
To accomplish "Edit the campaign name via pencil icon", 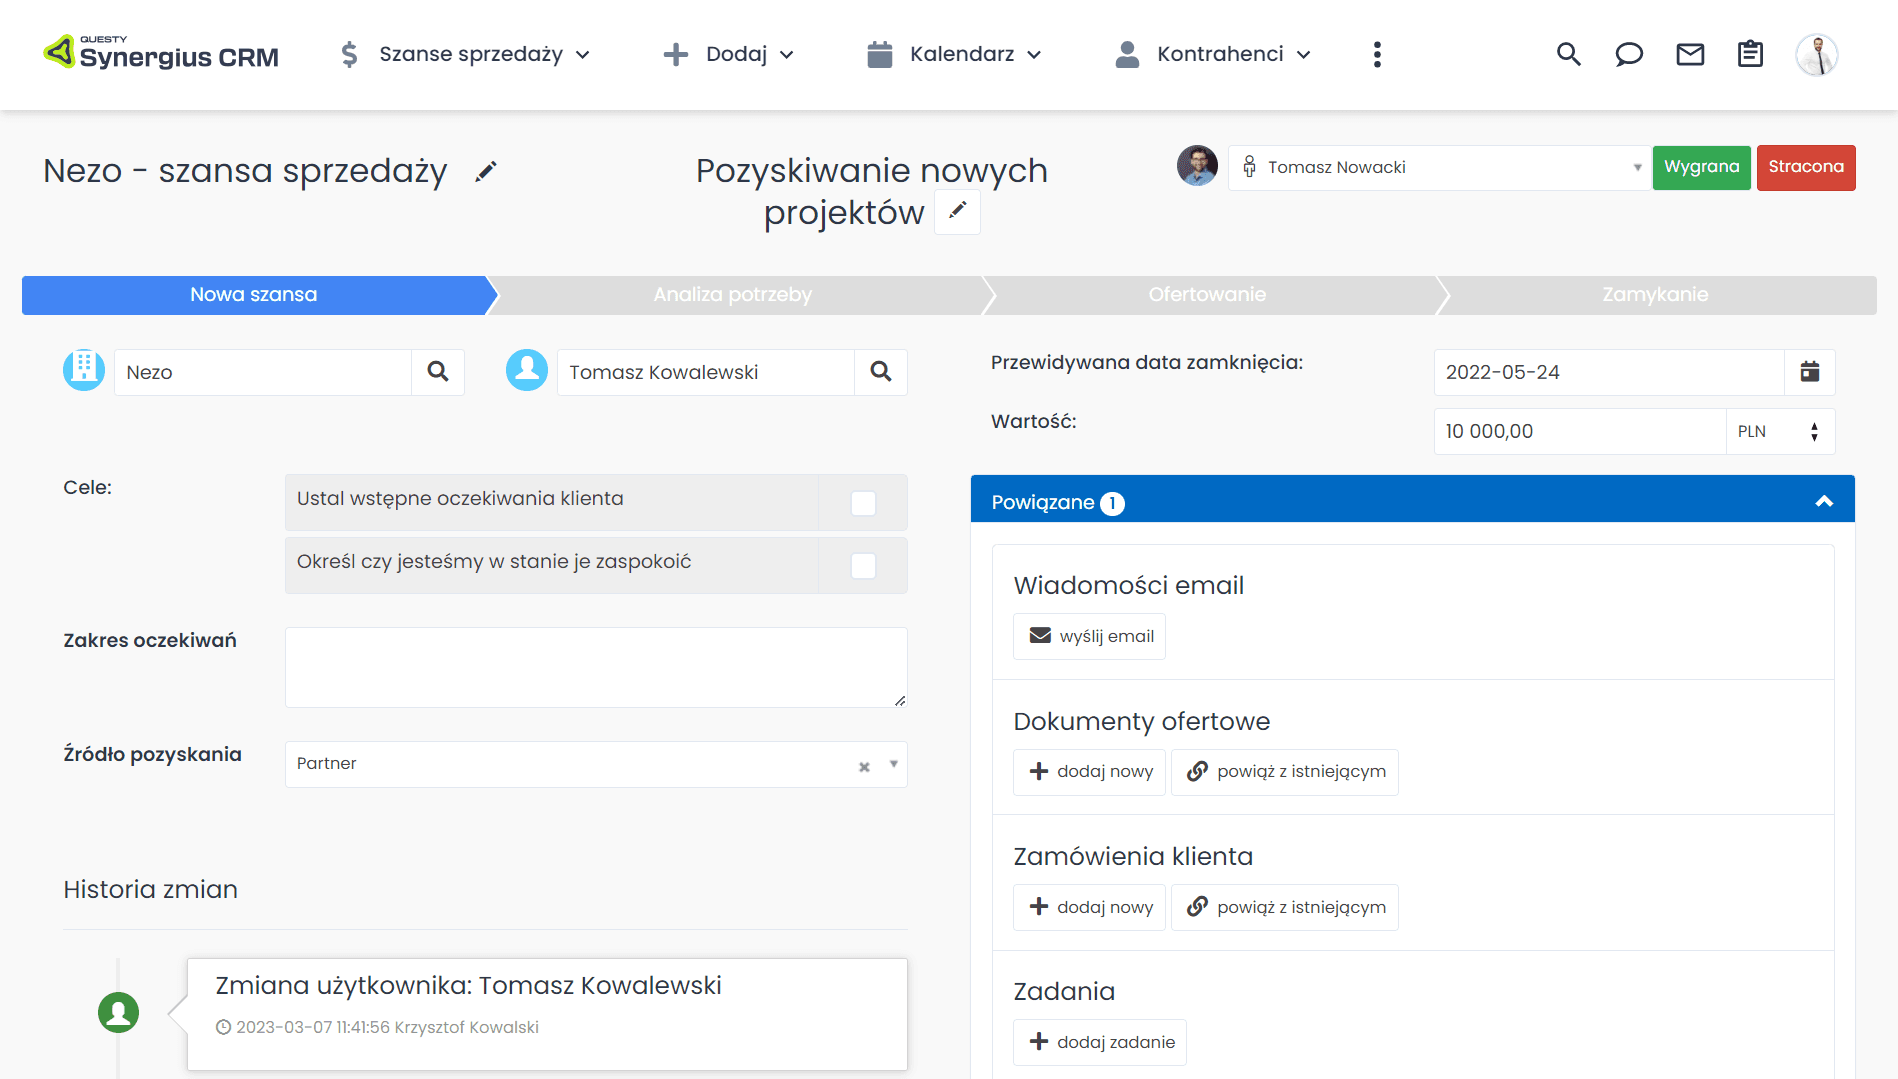I will pos(957,212).
